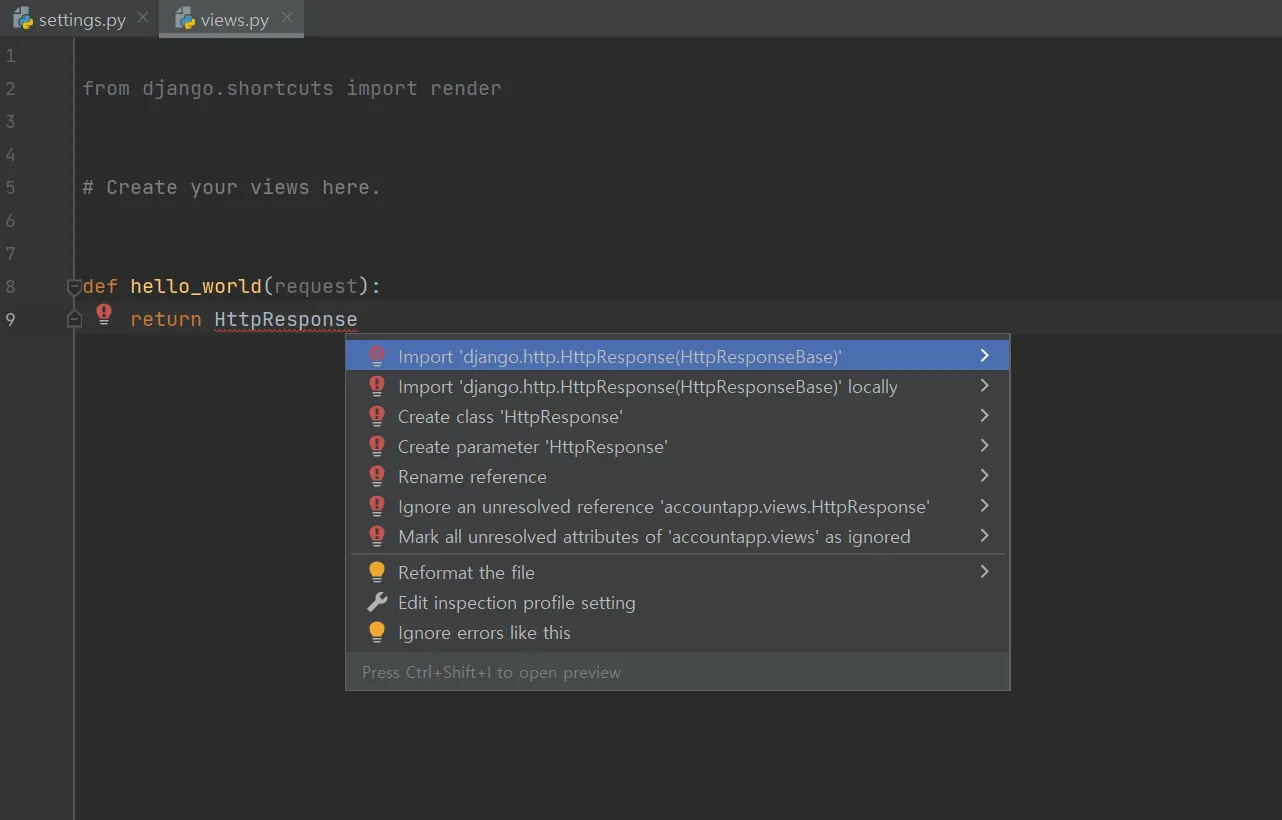Close the views.py tab
The height and width of the screenshot is (820, 1282).
[x=288, y=18]
